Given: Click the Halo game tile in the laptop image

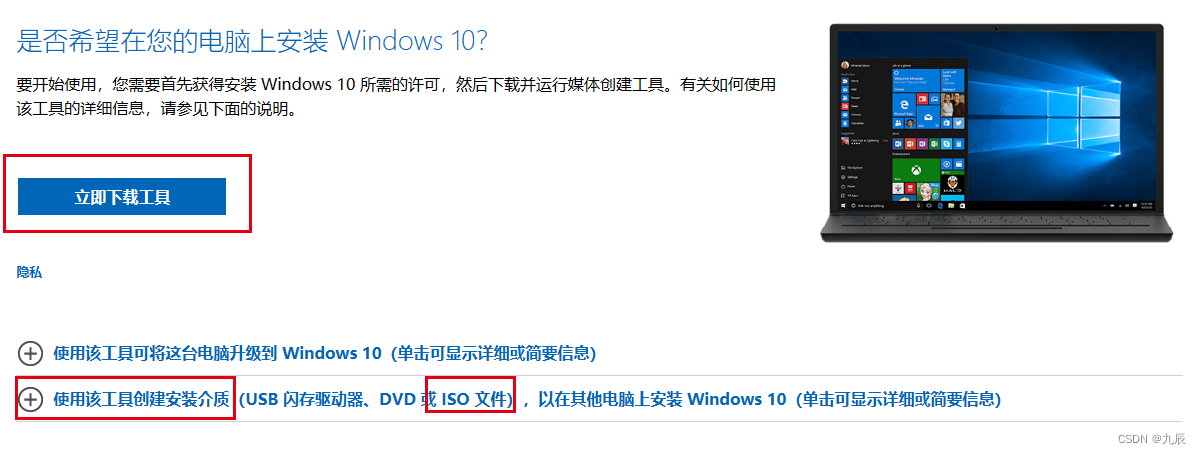Looking at the screenshot, I should click(953, 186).
